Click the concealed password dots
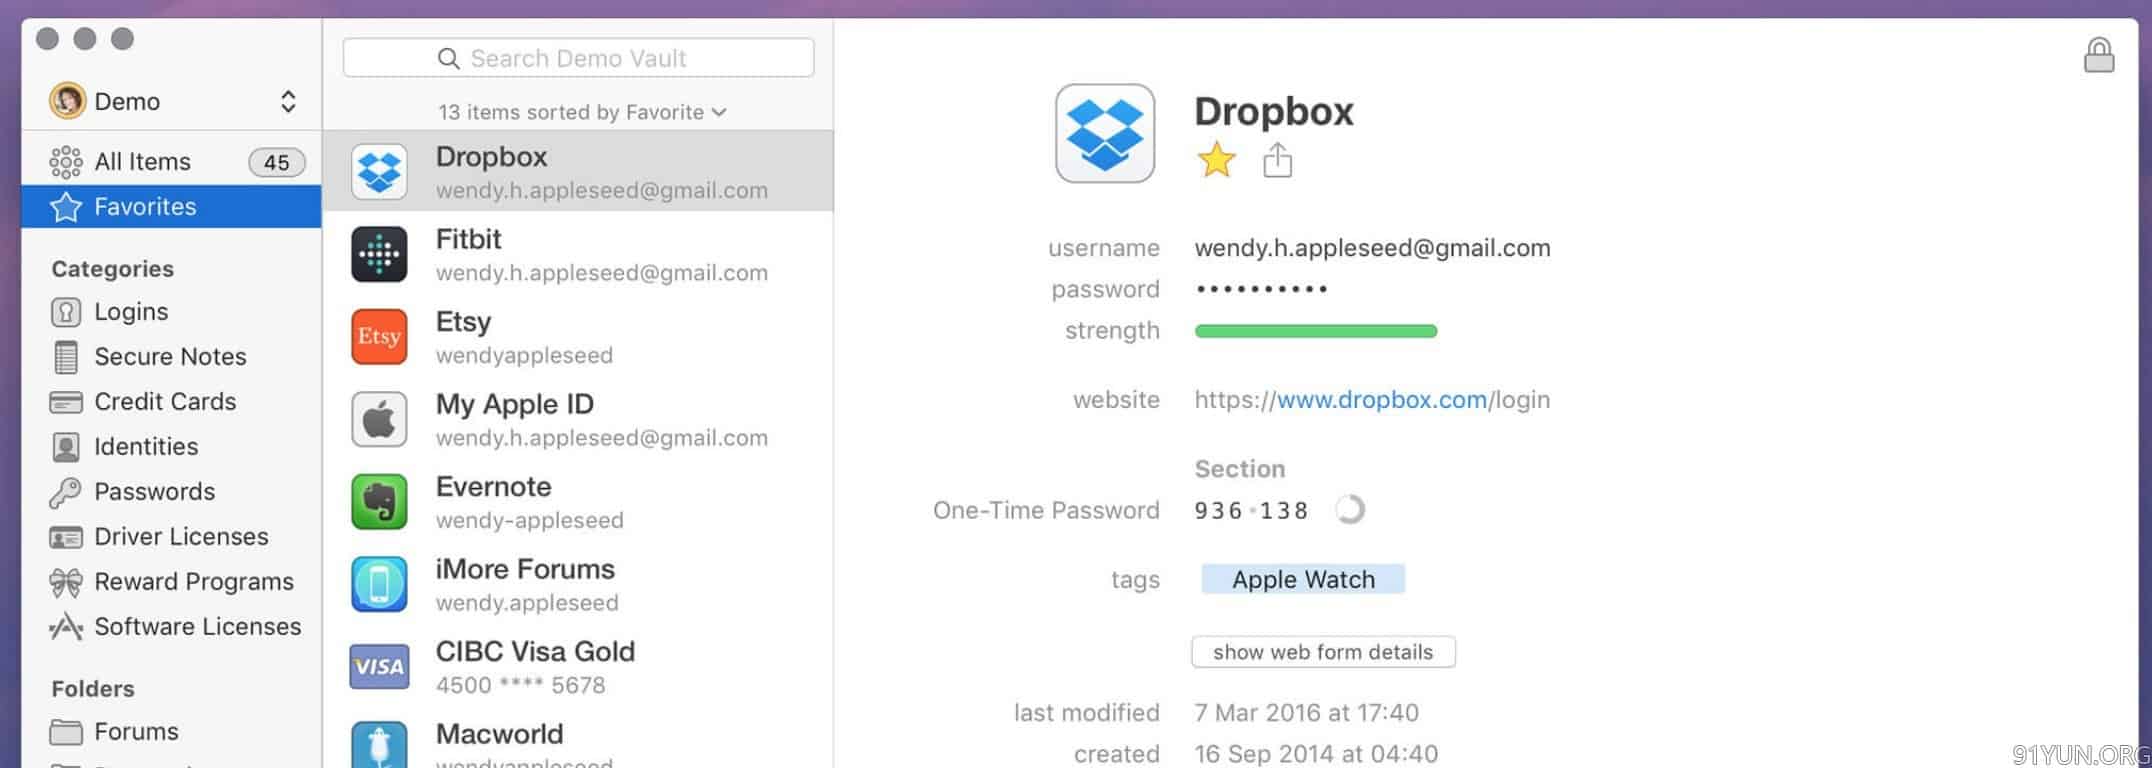Viewport: 2152px width, 768px height. [1261, 289]
